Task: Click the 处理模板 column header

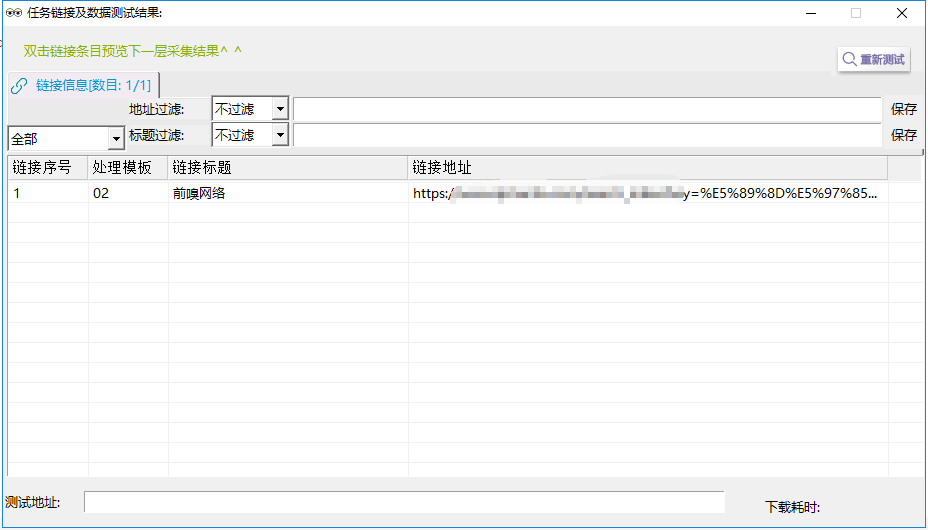Action: click(x=127, y=168)
